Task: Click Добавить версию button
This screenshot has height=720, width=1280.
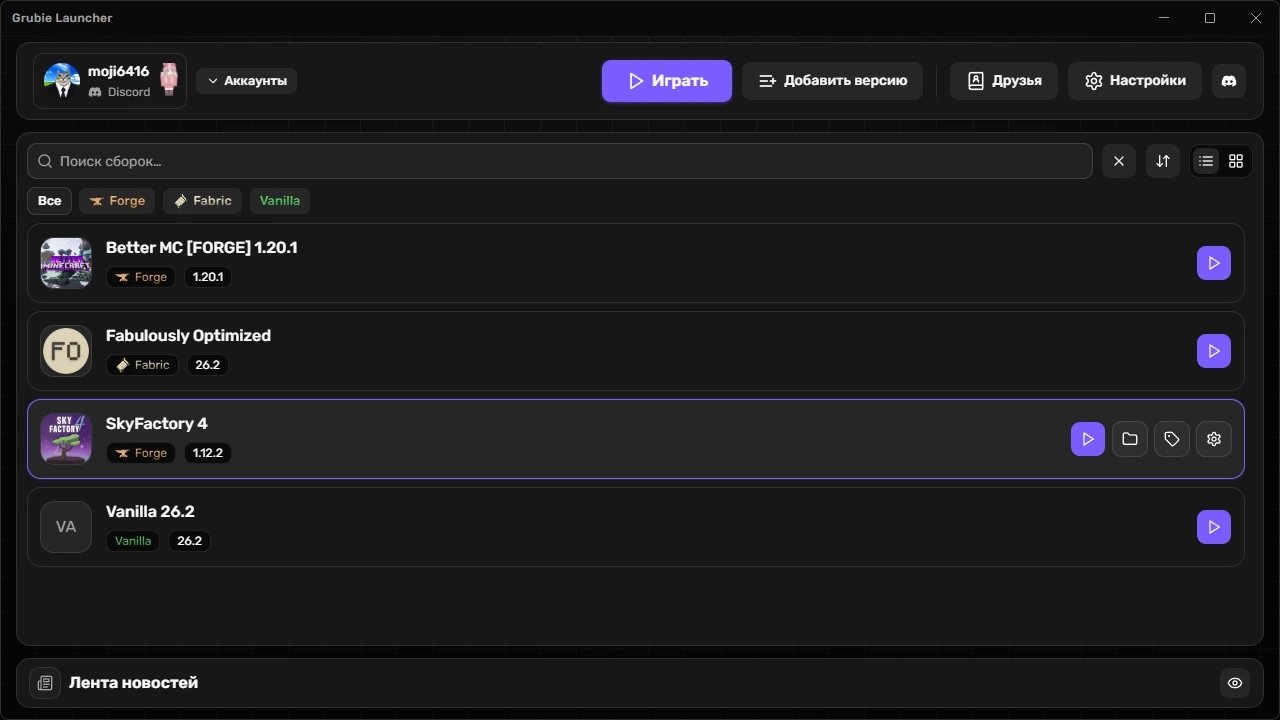Action: (832, 81)
